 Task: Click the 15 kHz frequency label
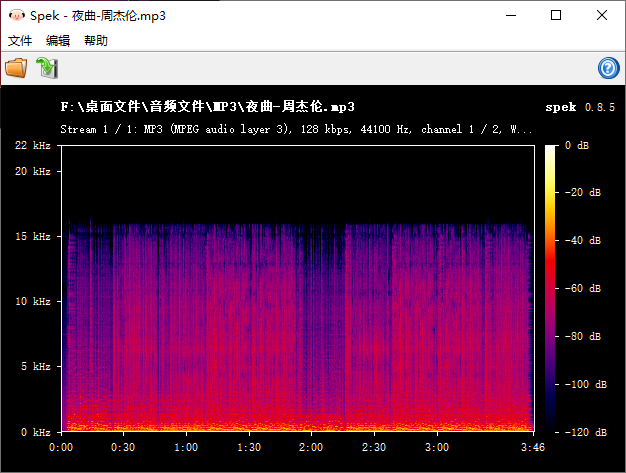[x=33, y=236]
